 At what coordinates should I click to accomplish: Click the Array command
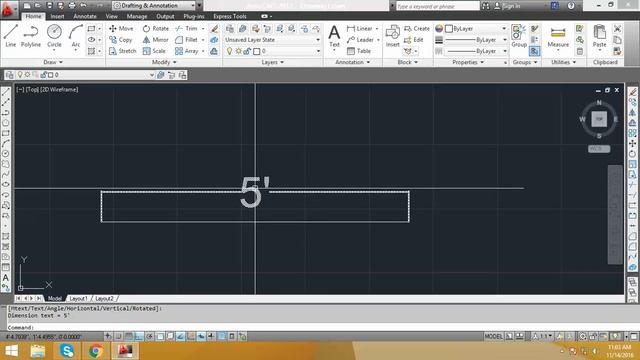click(187, 51)
